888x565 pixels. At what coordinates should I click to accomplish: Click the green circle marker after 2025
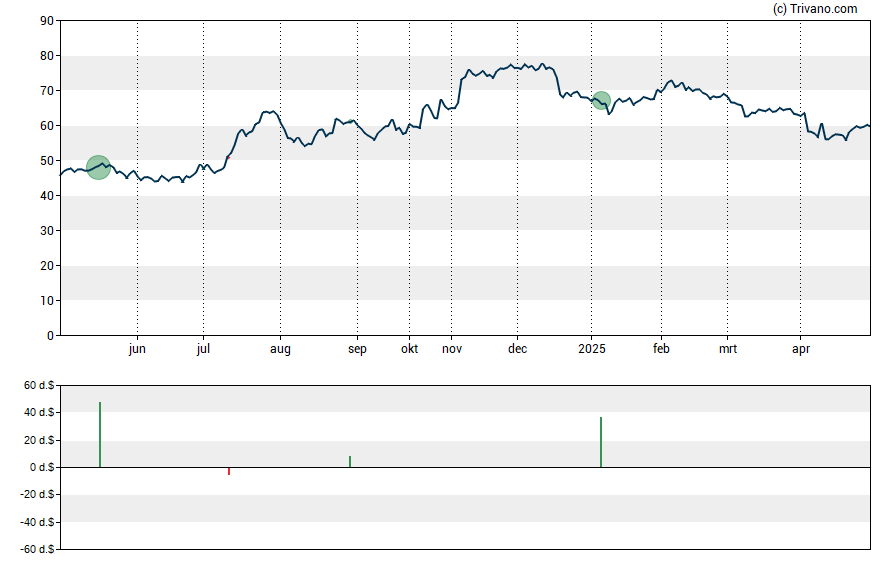(x=601, y=101)
